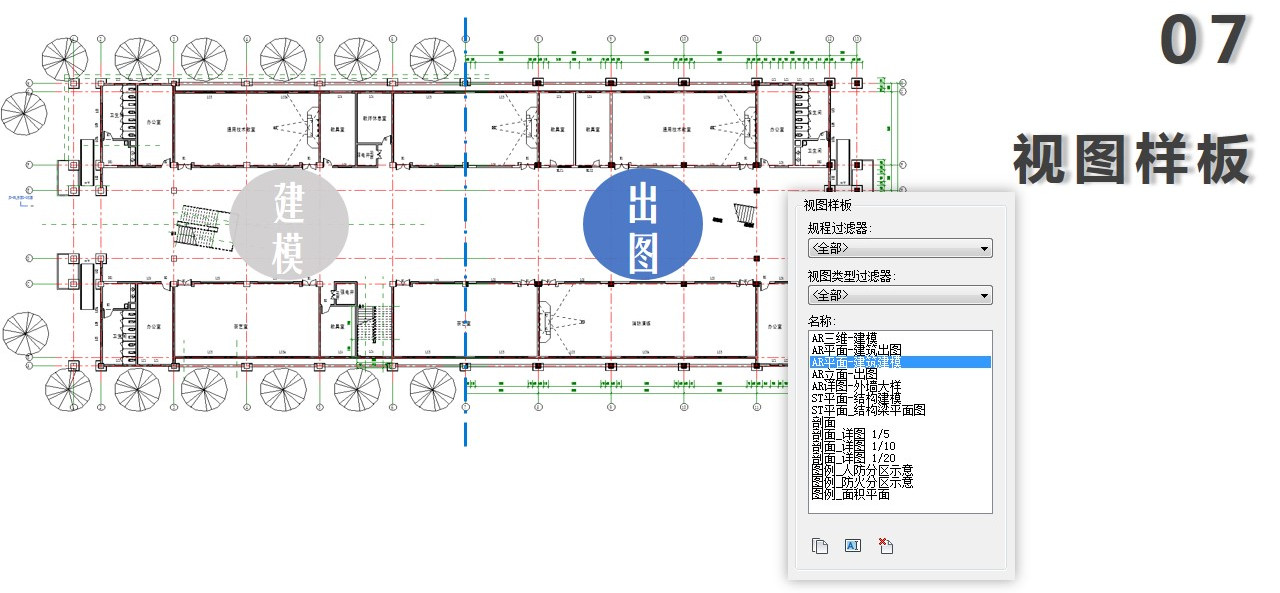Select 图例_防火分区示意 template
Screen dimensions: 1280x593
(862, 482)
